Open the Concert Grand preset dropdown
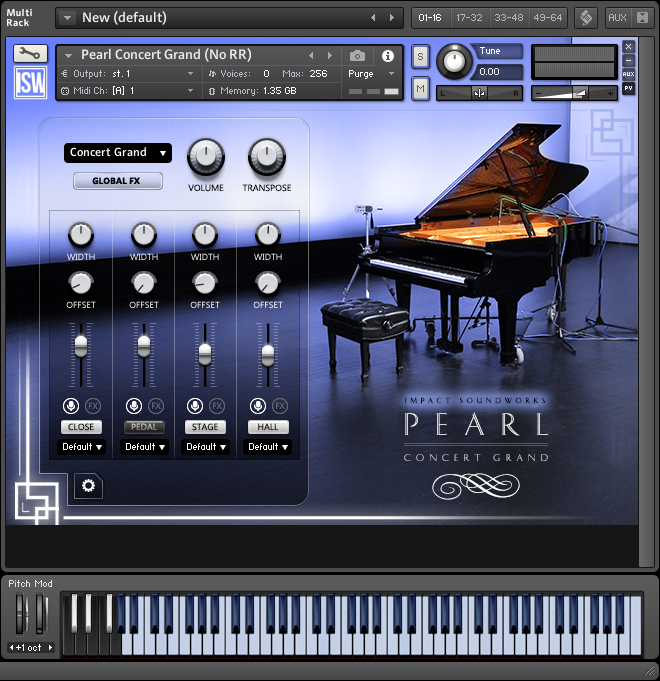The height and width of the screenshot is (681, 660). 117,153
